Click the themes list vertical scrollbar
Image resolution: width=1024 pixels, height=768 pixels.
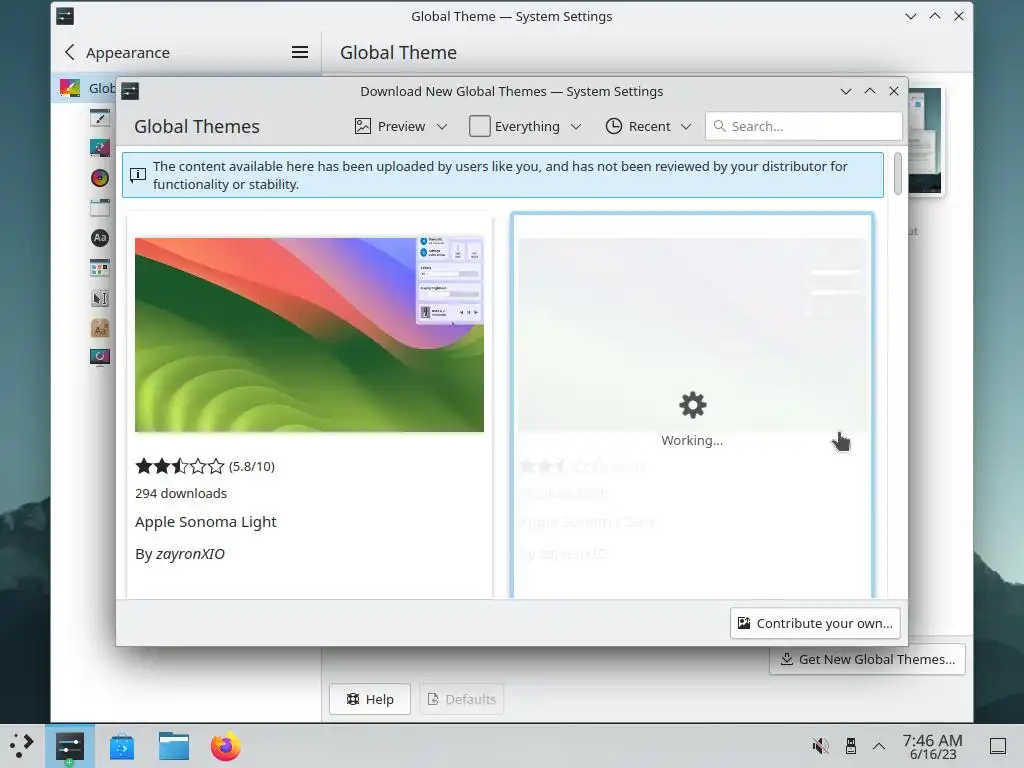click(x=898, y=173)
